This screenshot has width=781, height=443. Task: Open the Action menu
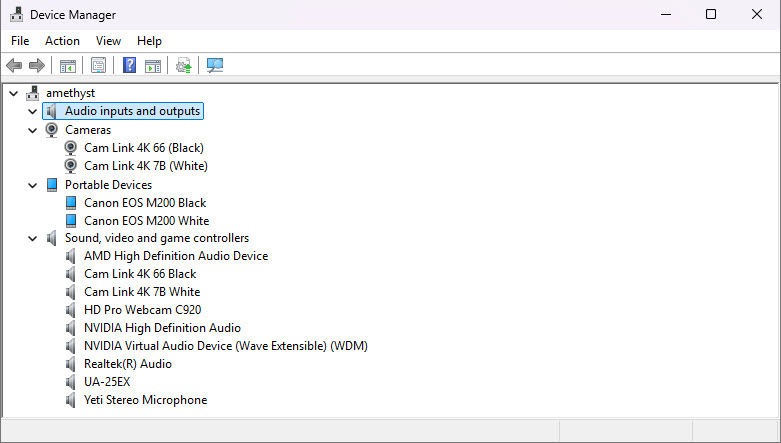click(62, 41)
